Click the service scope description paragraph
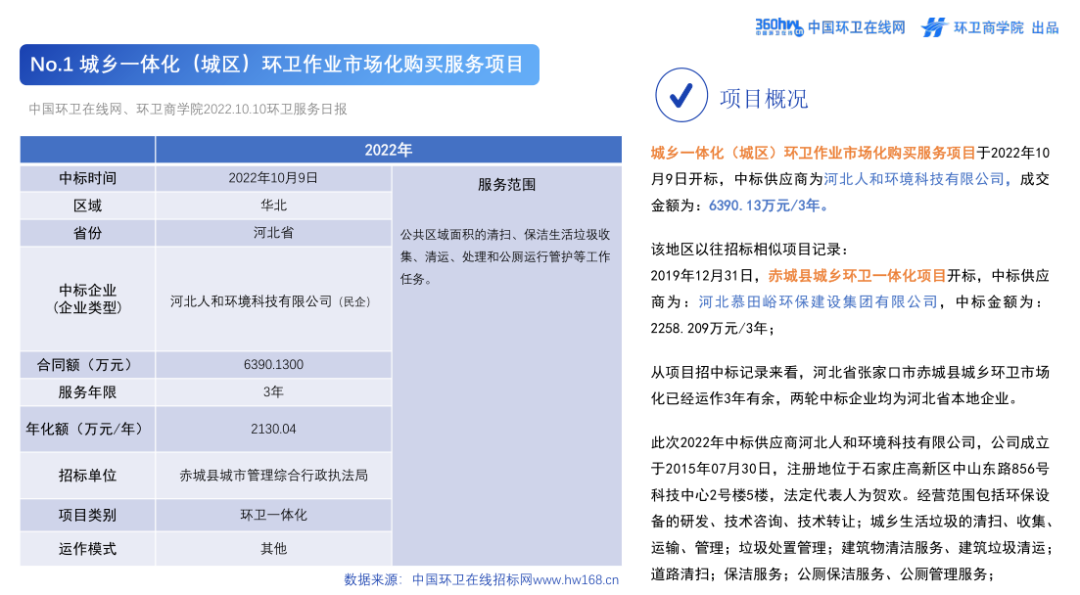The width and height of the screenshot is (1080, 595). coord(506,257)
